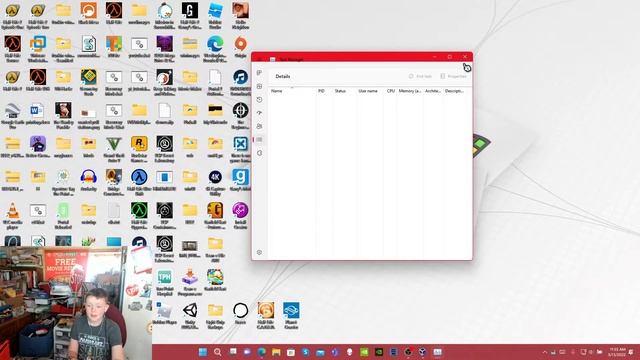
Task: Sort Details list by Description column
Action: coord(456,91)
